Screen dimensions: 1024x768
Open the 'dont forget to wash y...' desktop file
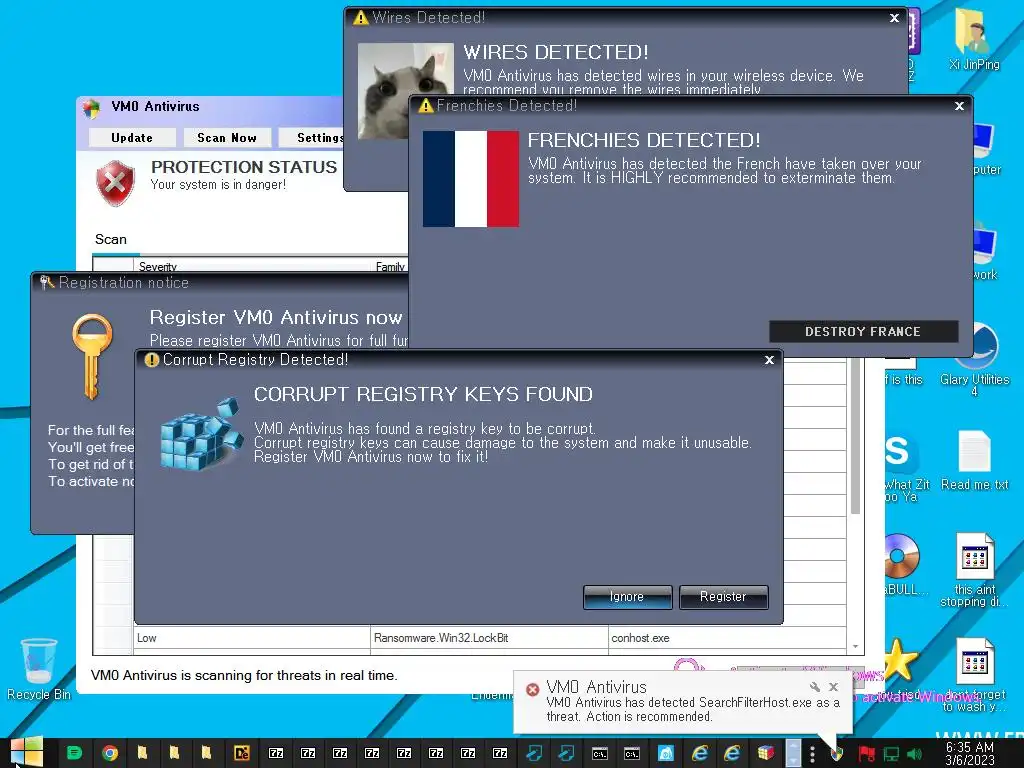pyautogui.click(x=975, y=675)
